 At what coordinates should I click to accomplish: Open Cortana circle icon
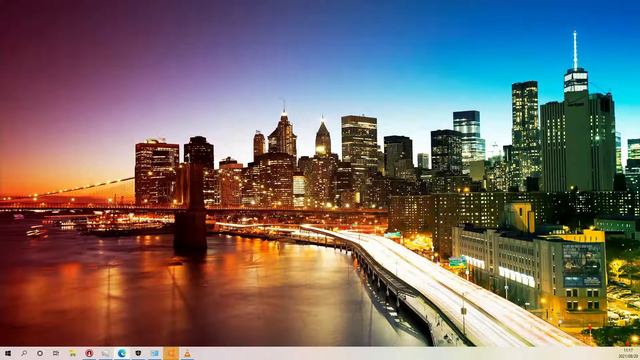coord(40,353)
